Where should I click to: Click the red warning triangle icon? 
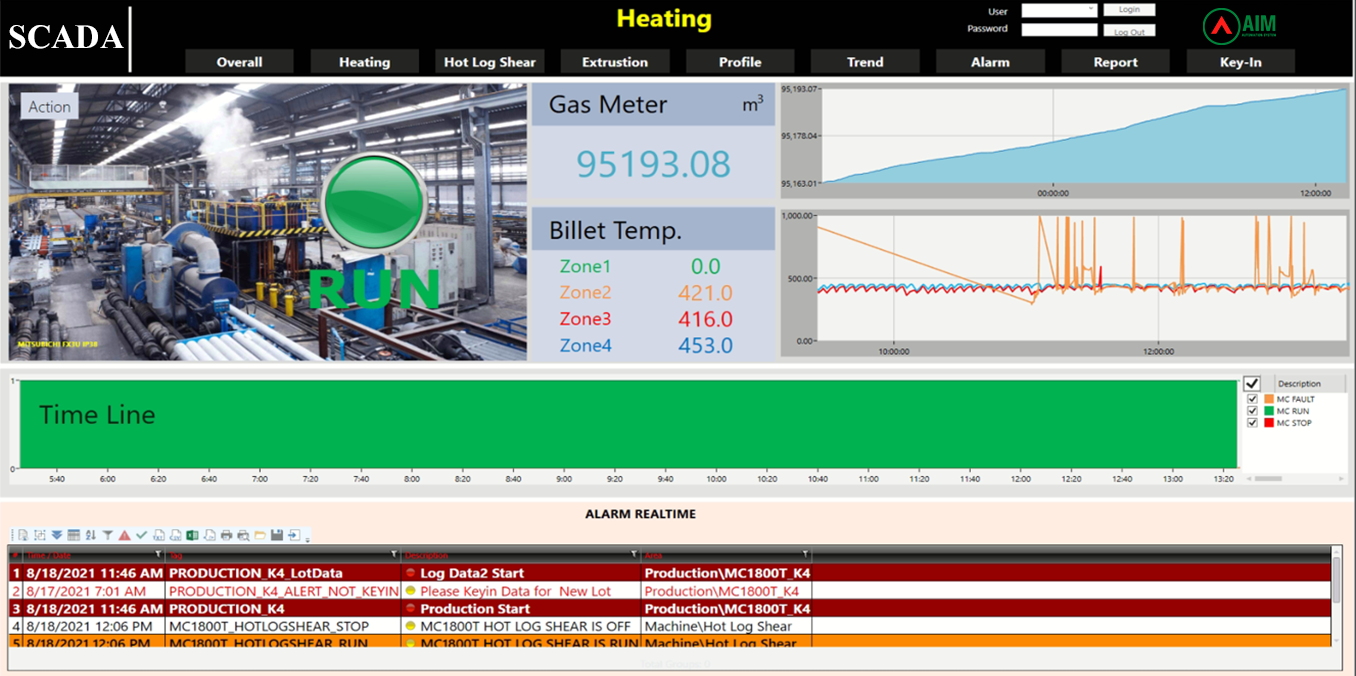point(124,535)
